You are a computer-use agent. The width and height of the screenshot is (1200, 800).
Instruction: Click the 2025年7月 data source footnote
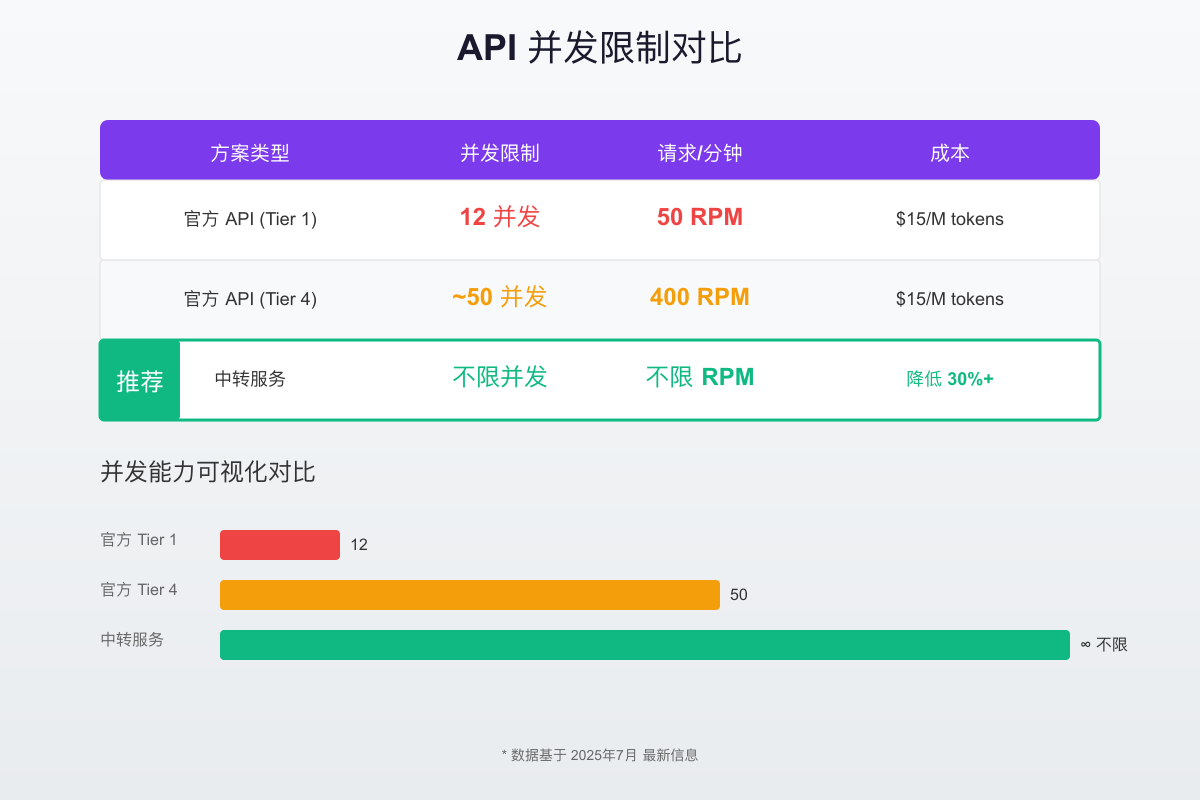[x=600, y=756]
